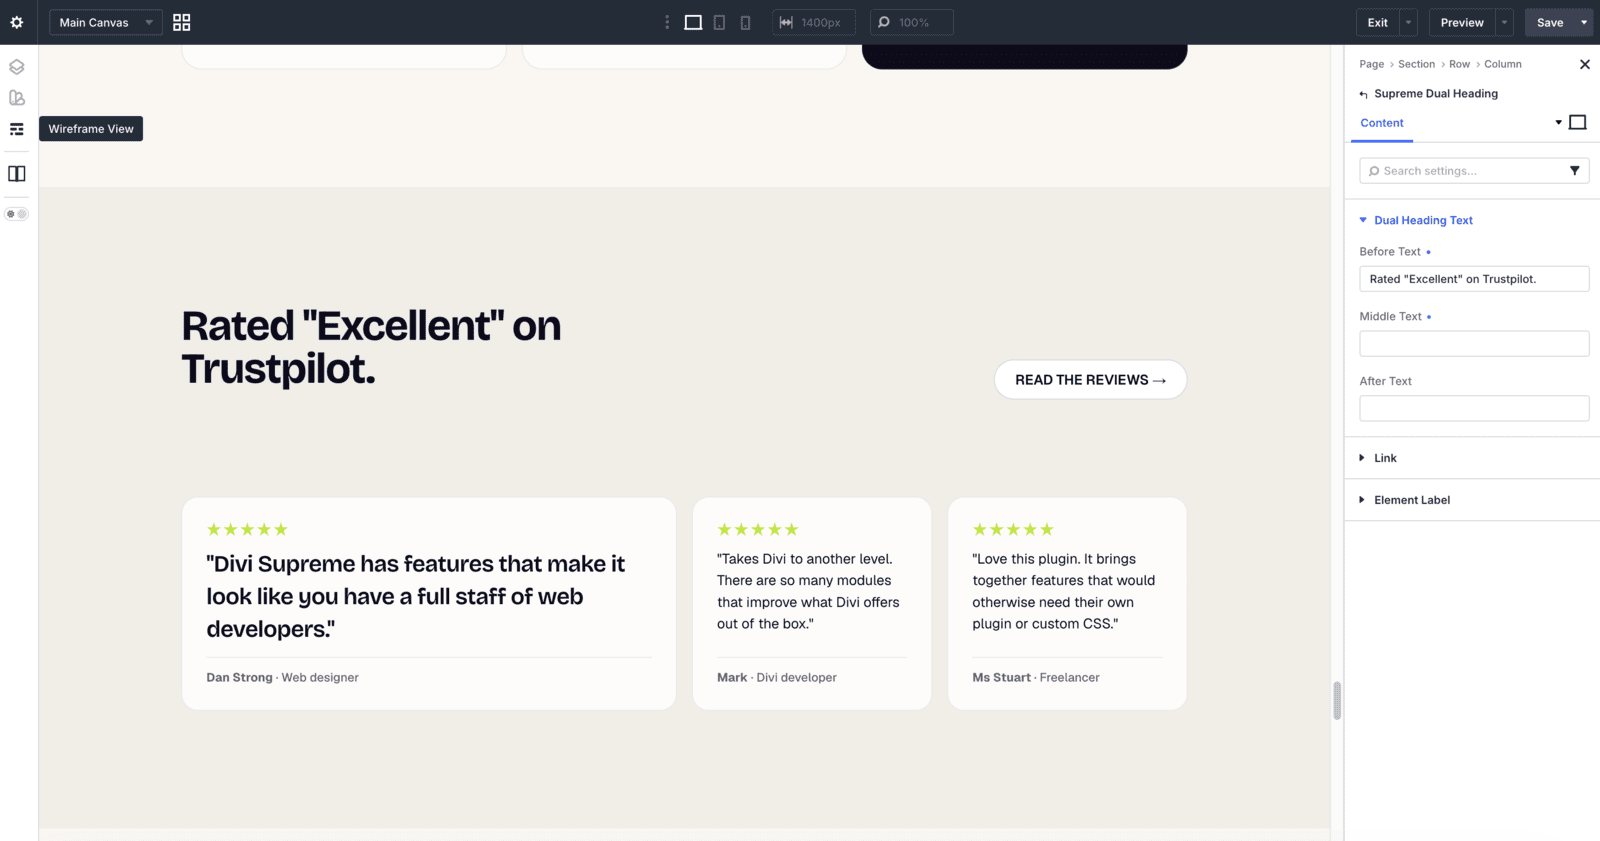Click the Save button
1600x841 pixels.
click(1550, 22)
